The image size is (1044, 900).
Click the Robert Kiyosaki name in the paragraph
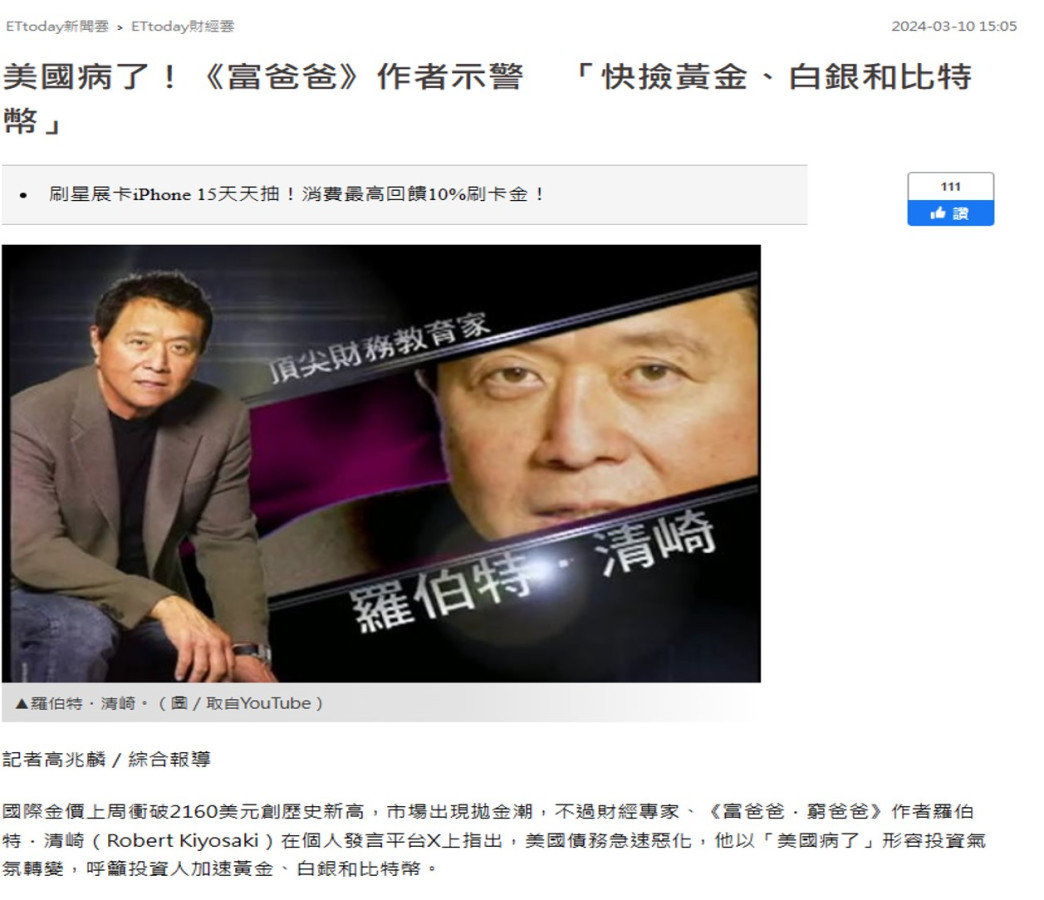(182, 841)
